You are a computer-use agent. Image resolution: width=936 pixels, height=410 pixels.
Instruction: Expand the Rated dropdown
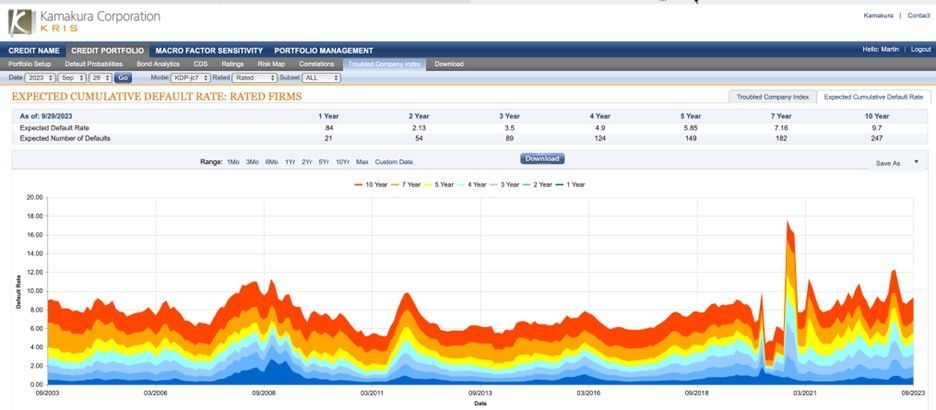[255, 78]
